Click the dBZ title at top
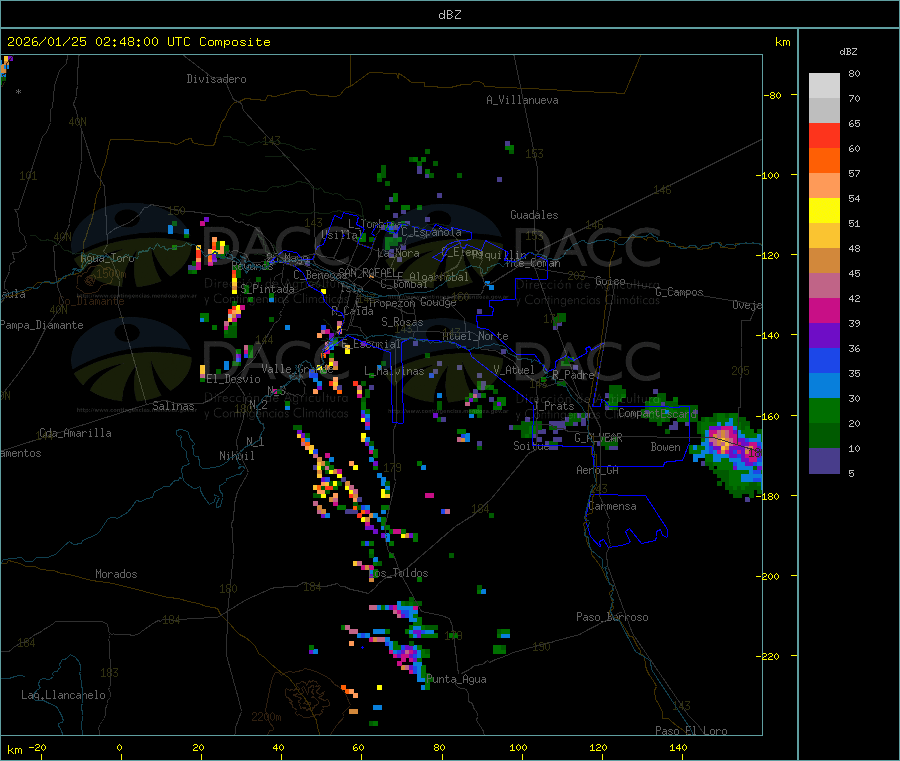 pyautogui.click(x=449, y=14)
